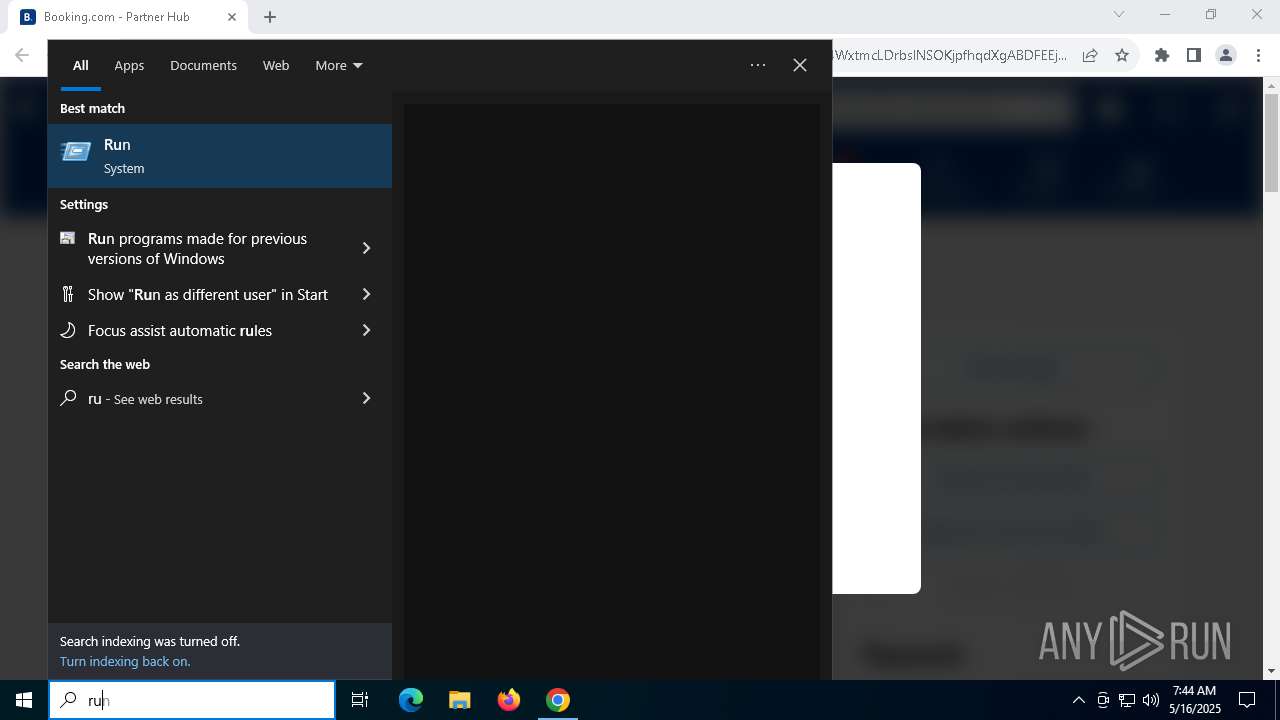Expand arrow for 'Run programs made for previous versions'
The width and height of the screenshot is (1280, 720).
pyautogui.click(x=366, y=248)
